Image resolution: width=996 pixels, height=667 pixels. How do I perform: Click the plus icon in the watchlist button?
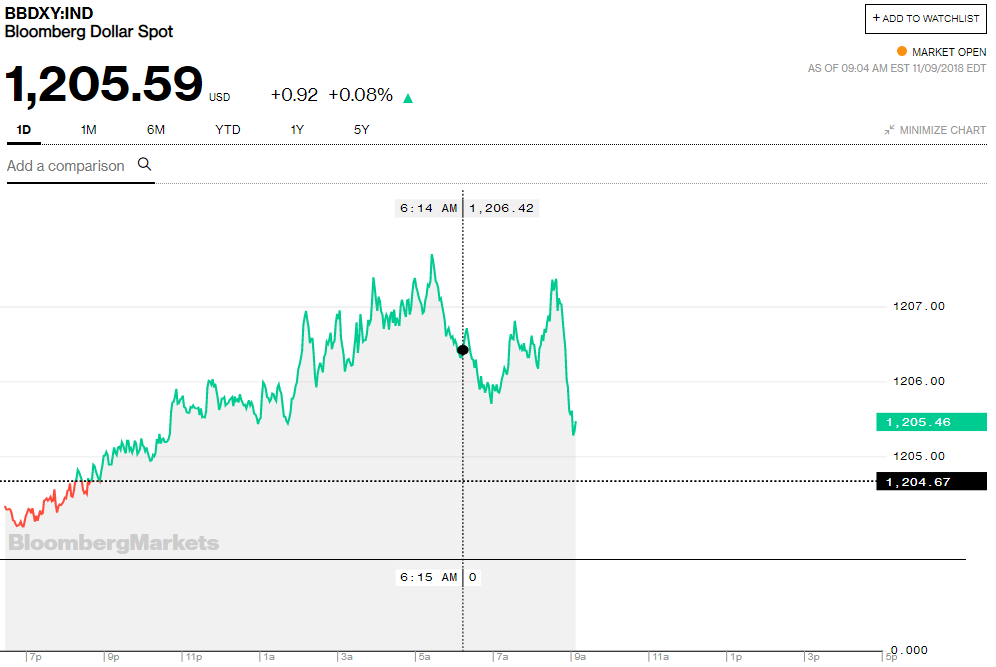tap(877, 18)
